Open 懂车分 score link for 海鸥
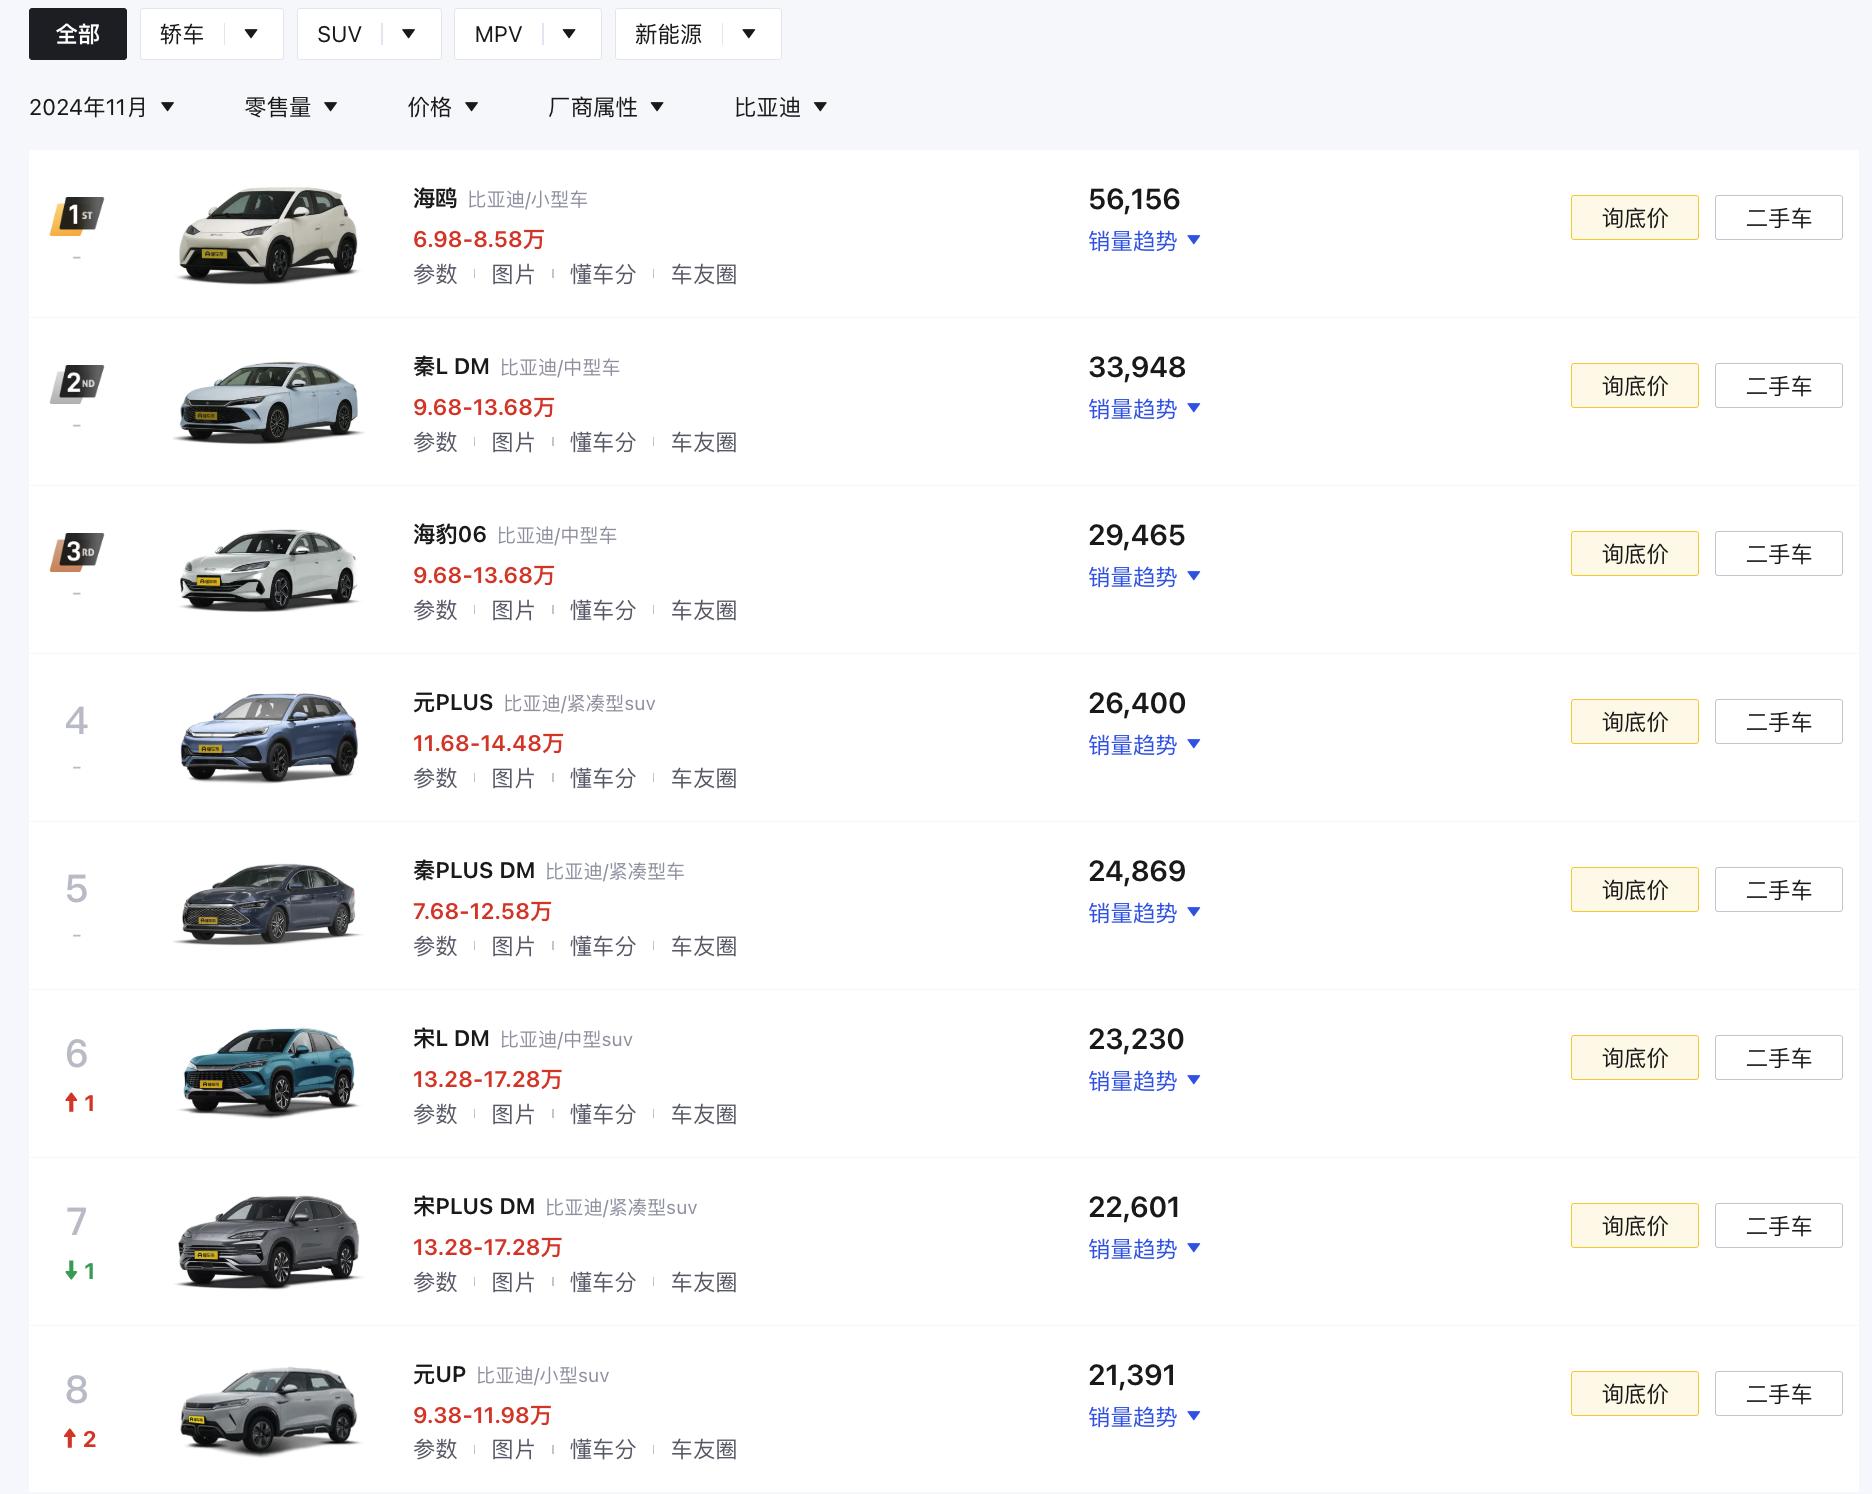 point(602,274)
